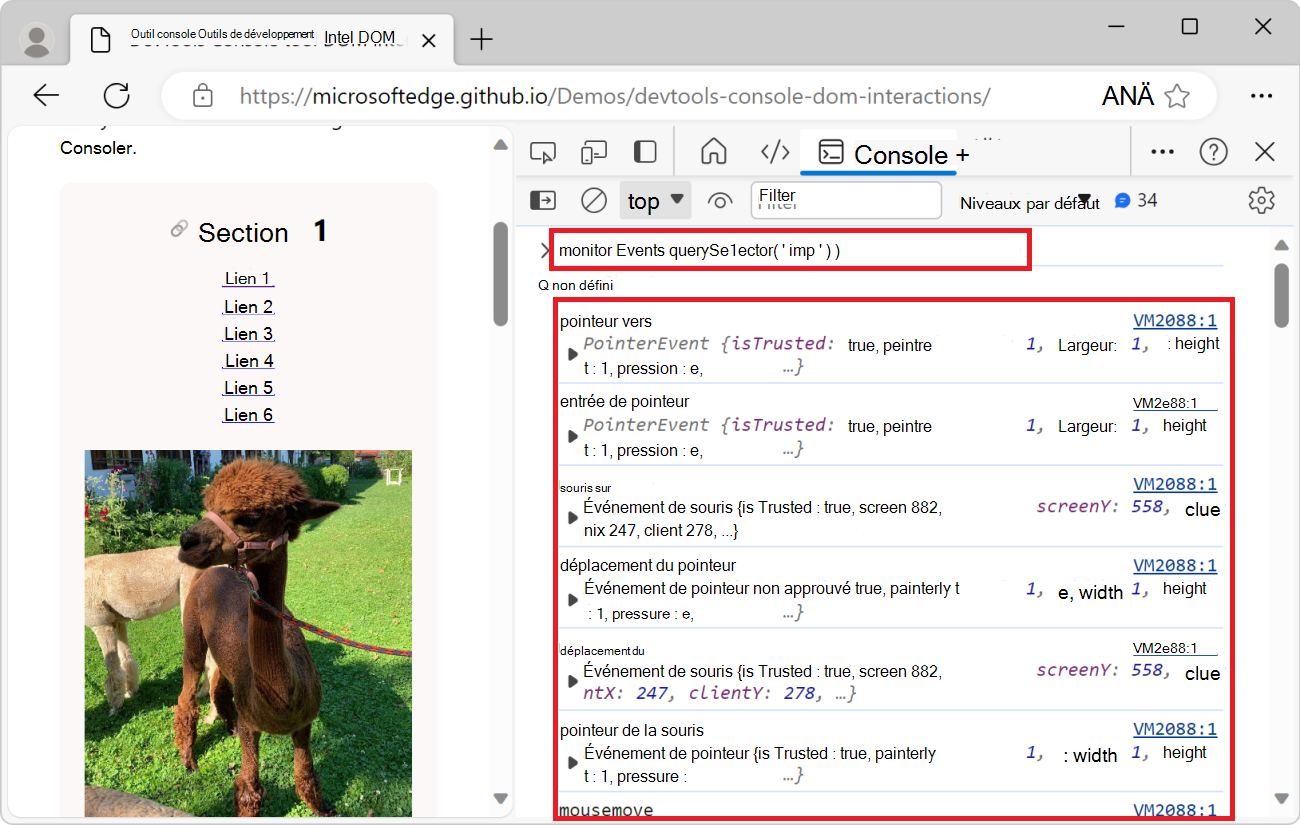Open the "Niveaux par défaut" log level dropdown
Screen dimensions: 1300x825
click(1029, 202)
